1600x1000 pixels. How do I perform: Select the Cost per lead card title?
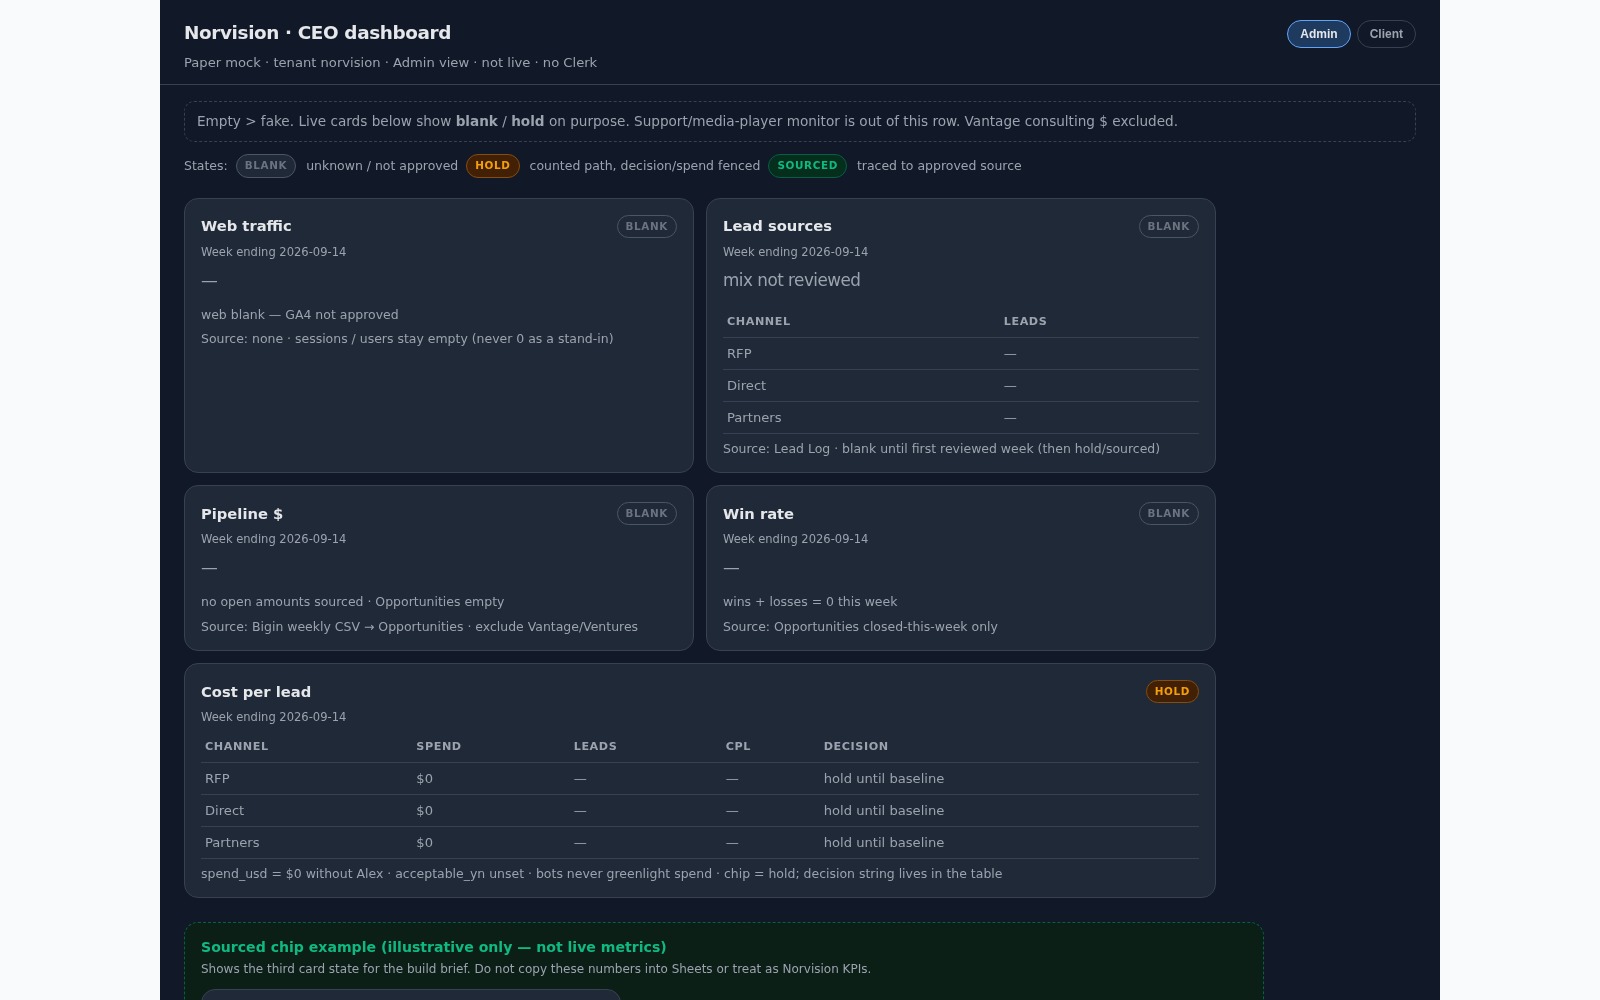(256, 692)
